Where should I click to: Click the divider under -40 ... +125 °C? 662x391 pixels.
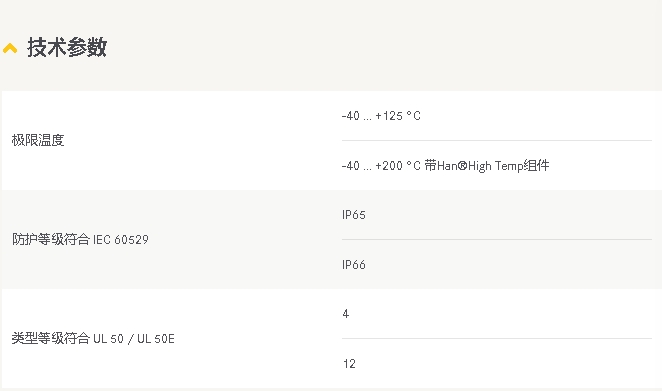[496, 140]
